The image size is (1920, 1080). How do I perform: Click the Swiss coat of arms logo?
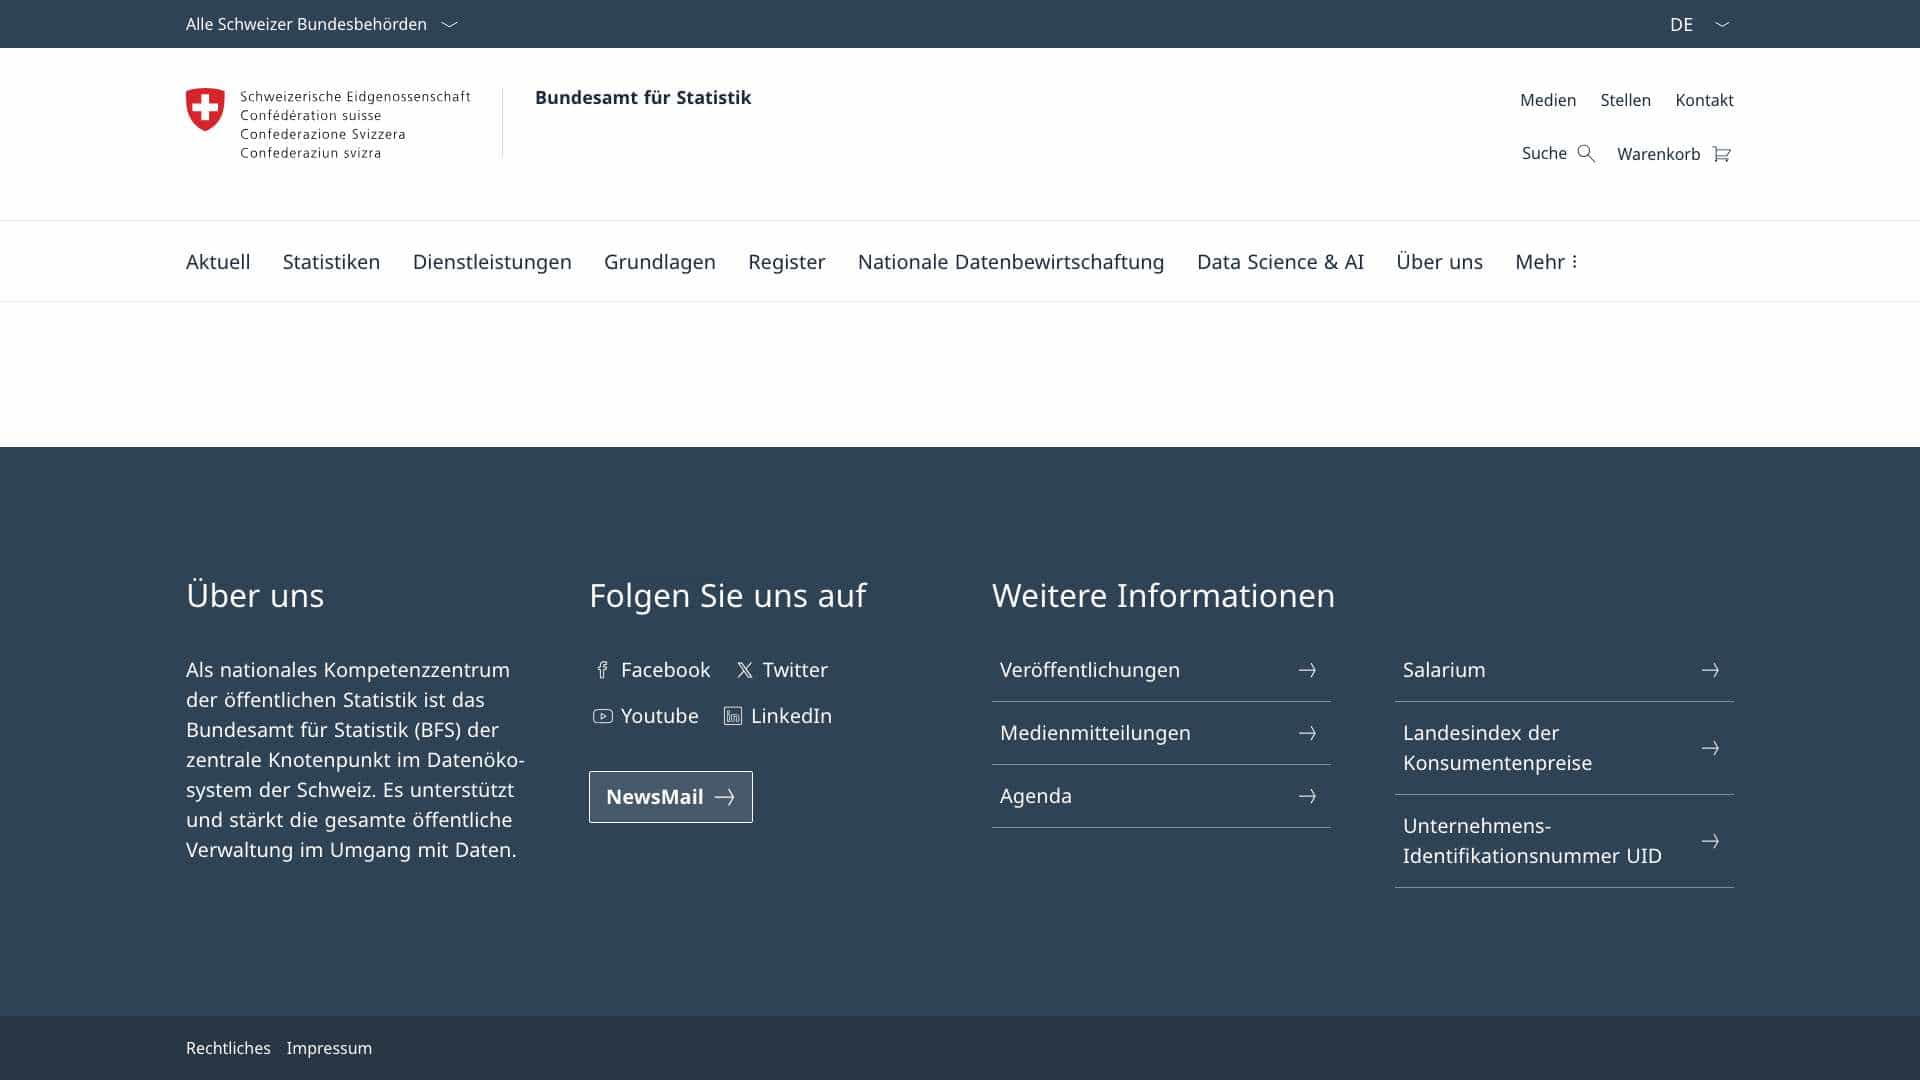[205, 110]
